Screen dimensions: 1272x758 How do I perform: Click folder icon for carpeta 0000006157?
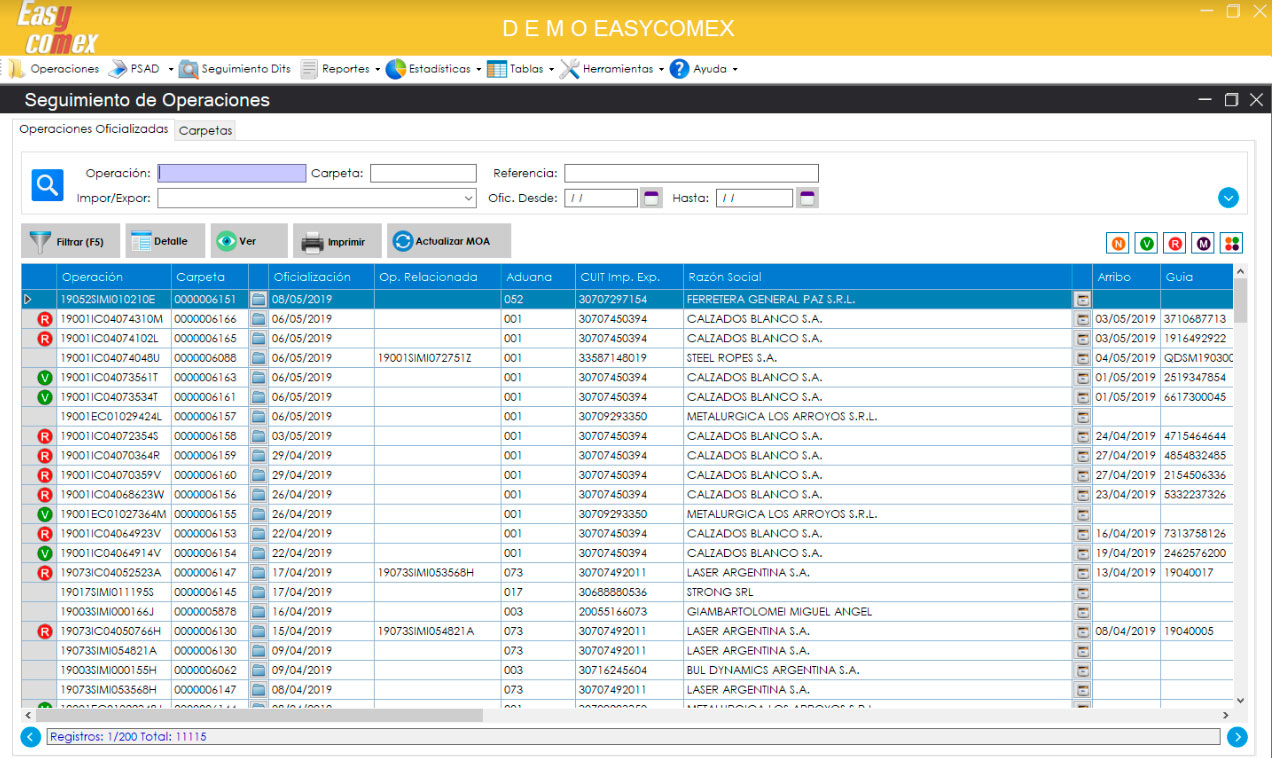point(258,416)
